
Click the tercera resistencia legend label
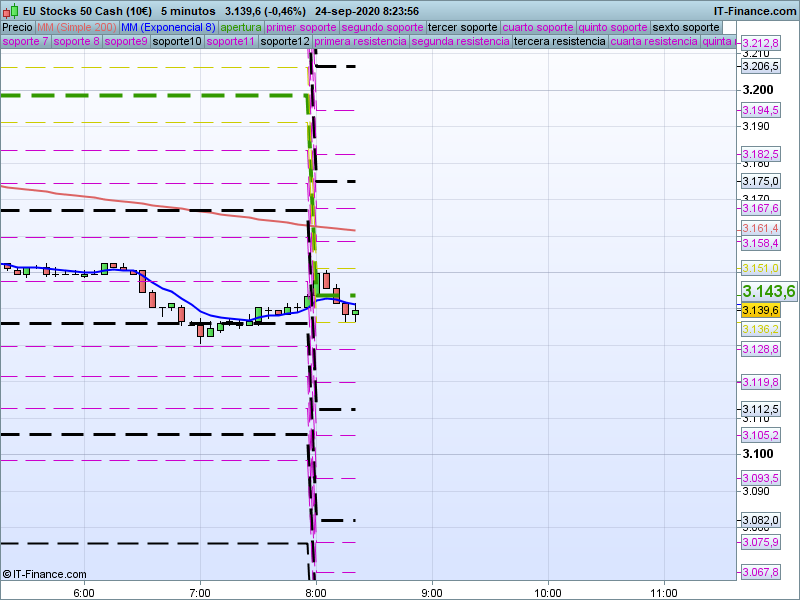[559, 42]
